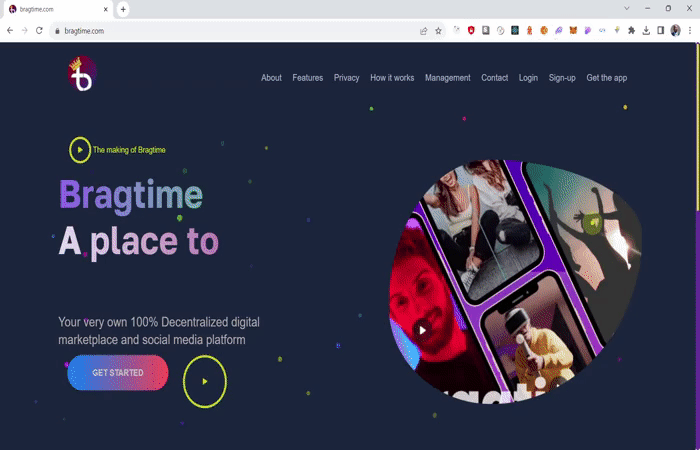Image resolution: width=700 pixels, height=450 pixels.
Task: Go to the Features section
Action: [308, 78]
